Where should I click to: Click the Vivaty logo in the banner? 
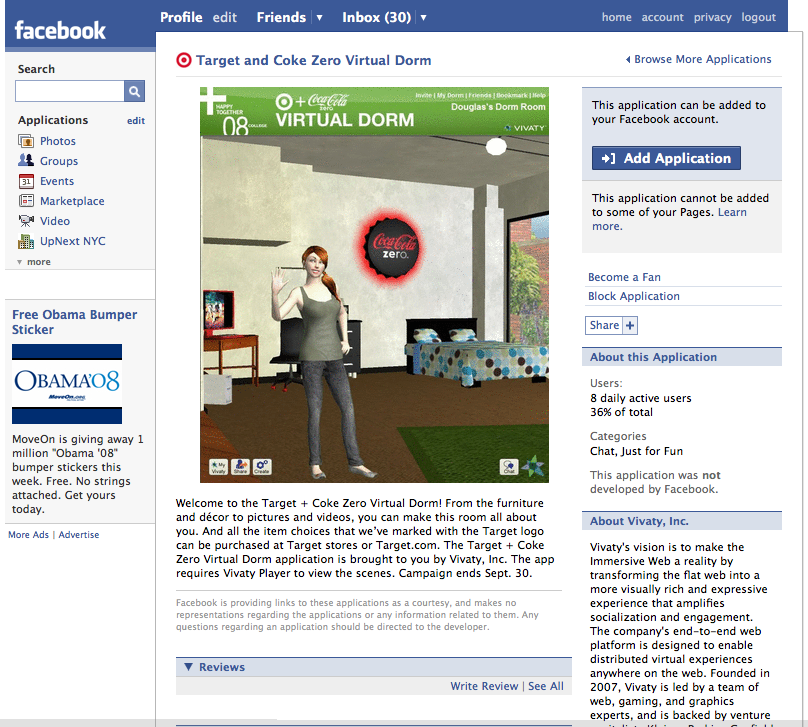[x=524, y=128]
